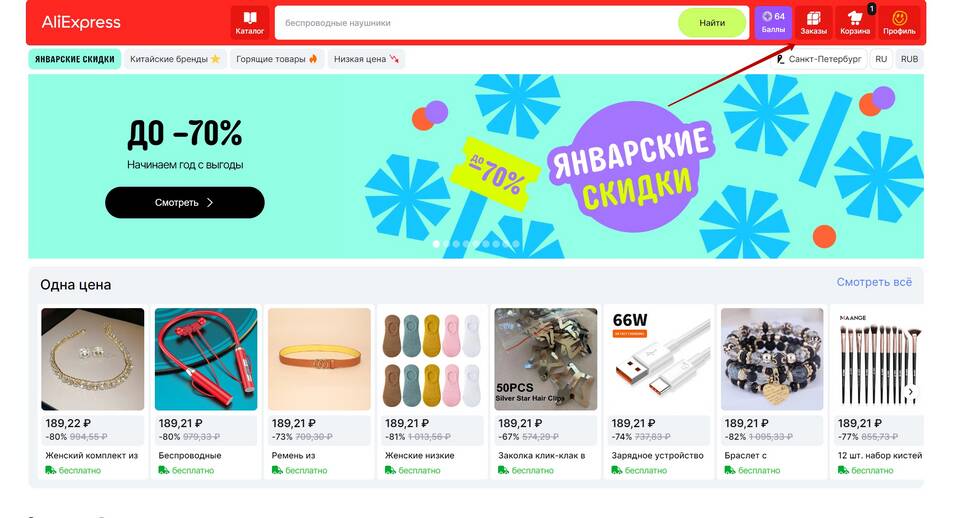Select the first banner carousel dot

(x=436, y=244)
